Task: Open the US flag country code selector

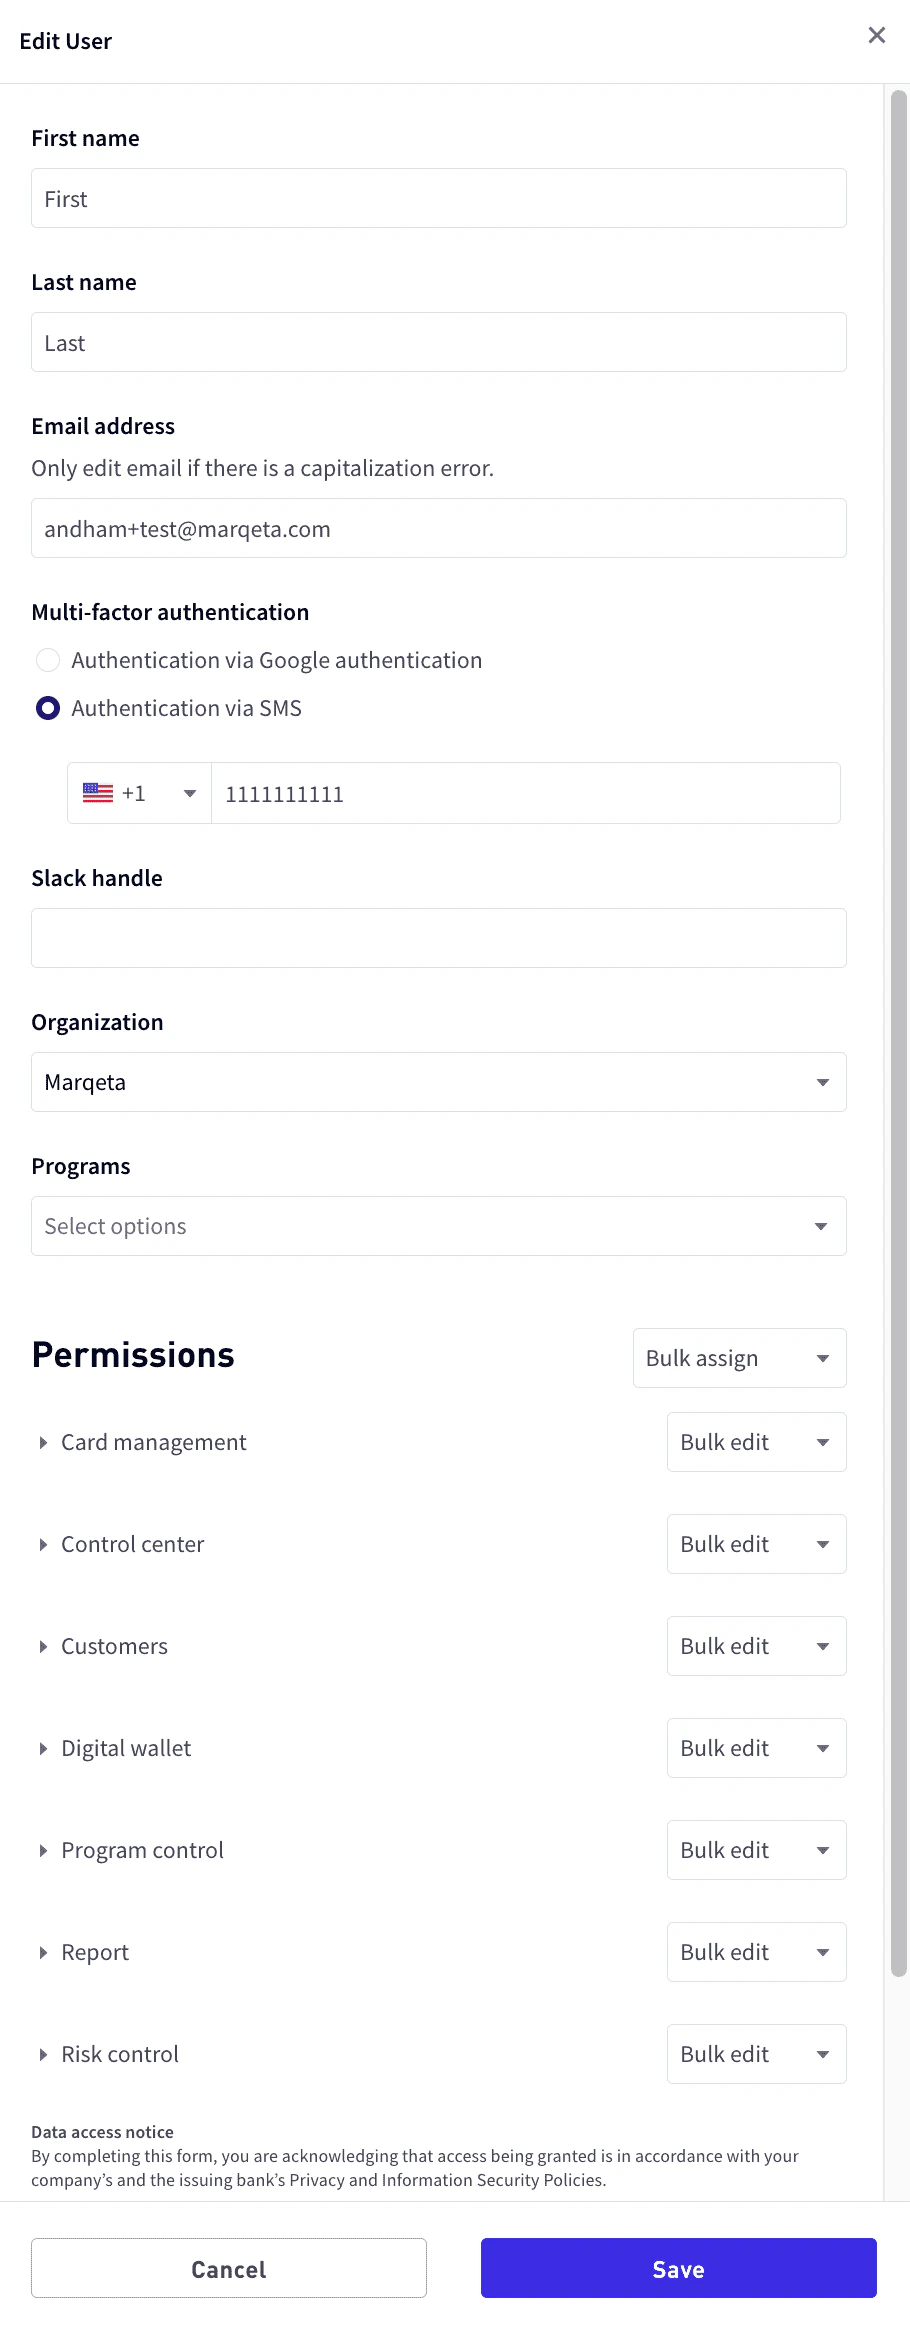Action: 139,793
